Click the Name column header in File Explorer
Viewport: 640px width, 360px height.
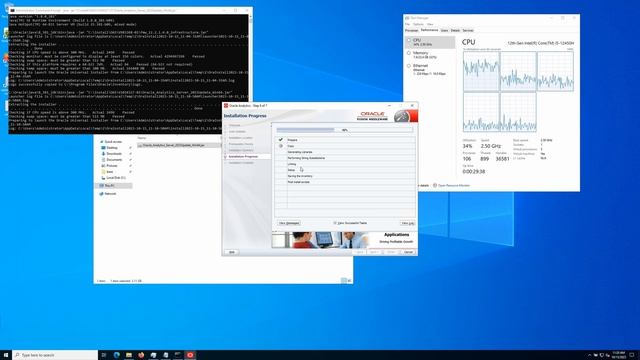tap(142, 138)
